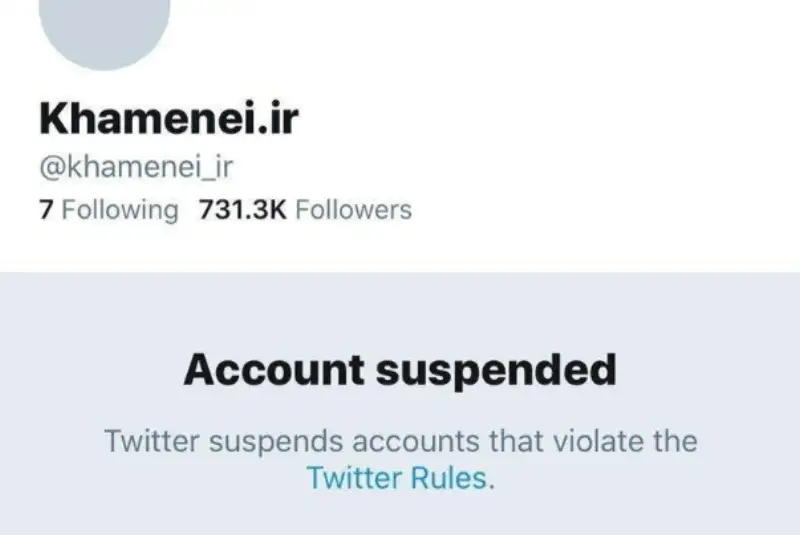The height and width of the screenshot is (535, 800).
Task: Open the 731.3K Followers list
Action: coord(306,210)
